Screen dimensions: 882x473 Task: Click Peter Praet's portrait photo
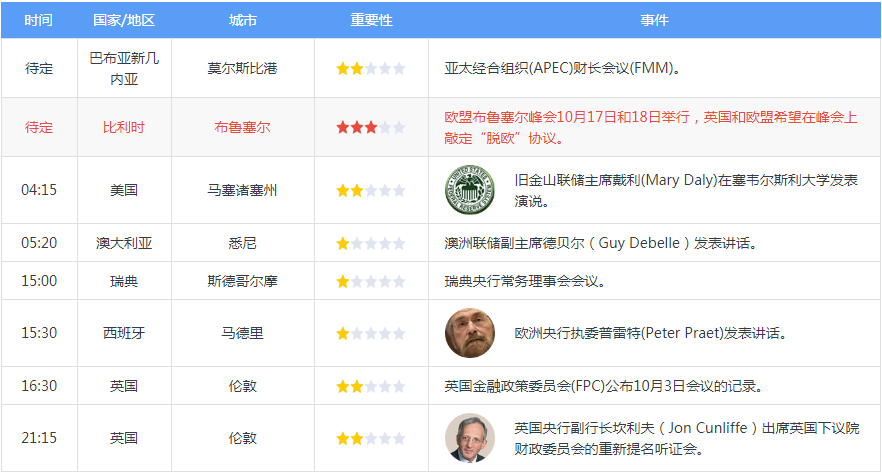point(469,333)
